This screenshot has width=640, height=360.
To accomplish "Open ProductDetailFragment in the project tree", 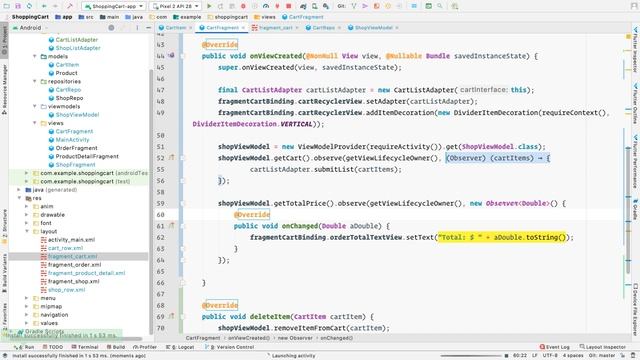I will [87, 156].
